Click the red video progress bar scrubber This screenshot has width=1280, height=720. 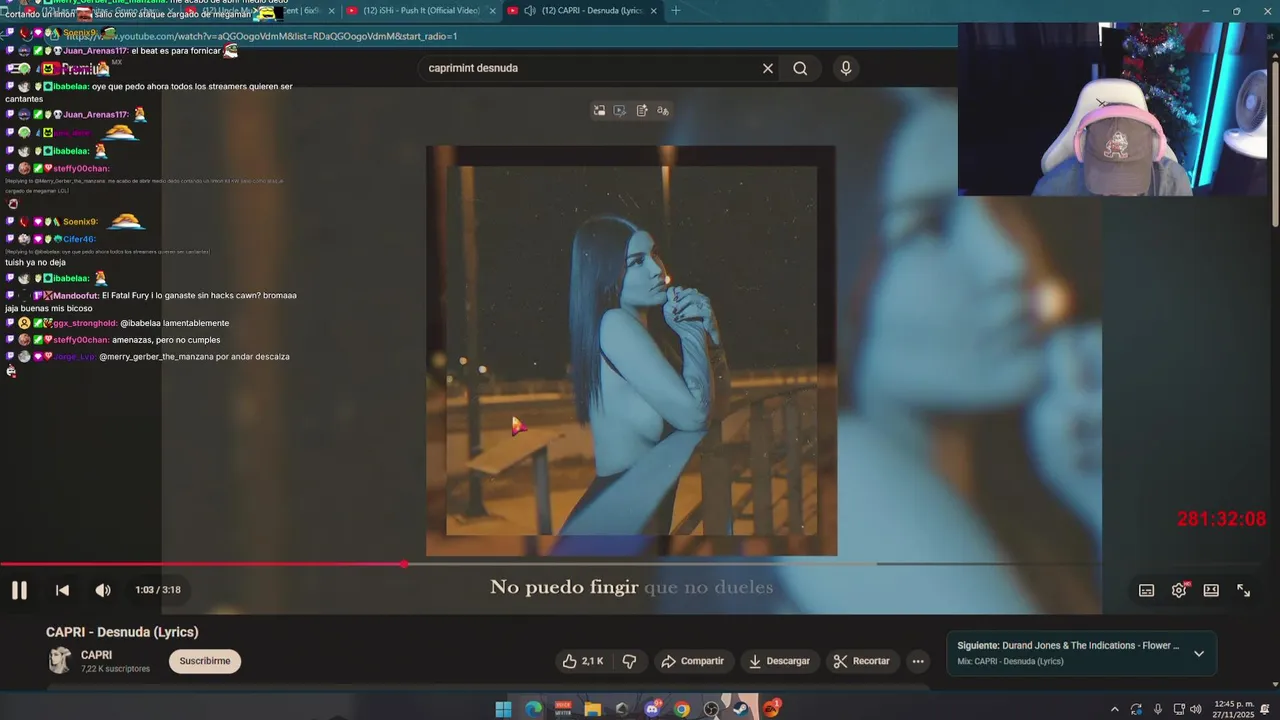point(404,564)
